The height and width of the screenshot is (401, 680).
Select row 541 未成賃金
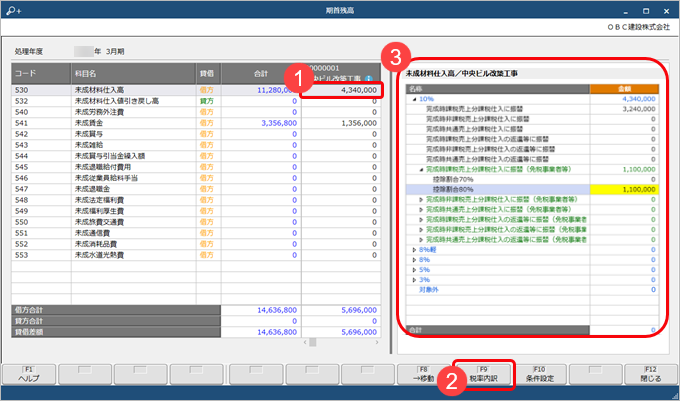coord(196,123)
